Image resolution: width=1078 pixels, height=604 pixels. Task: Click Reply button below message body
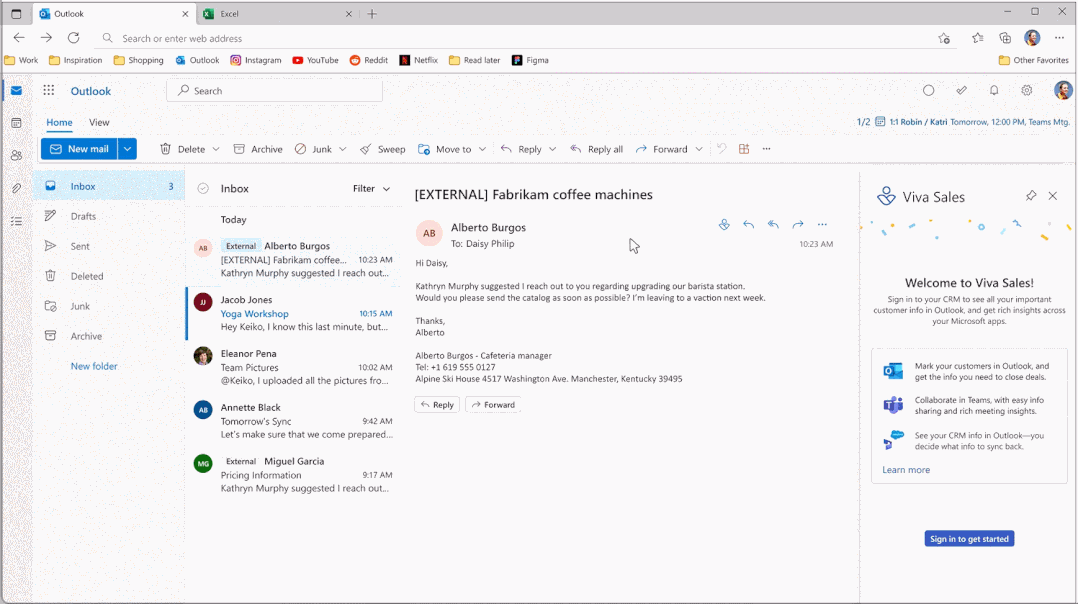(437, 405)
